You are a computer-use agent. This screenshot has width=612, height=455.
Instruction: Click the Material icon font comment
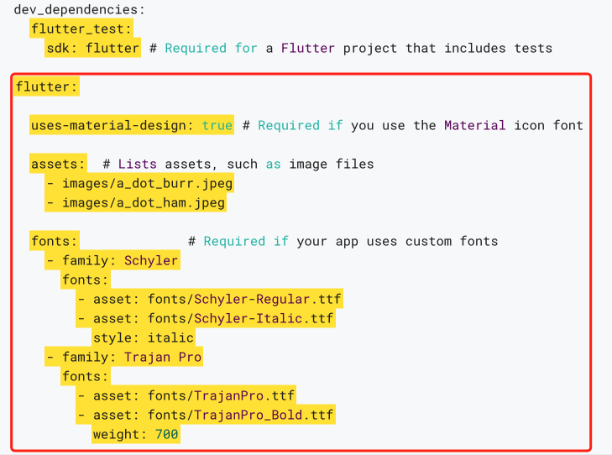coord(413,125)
